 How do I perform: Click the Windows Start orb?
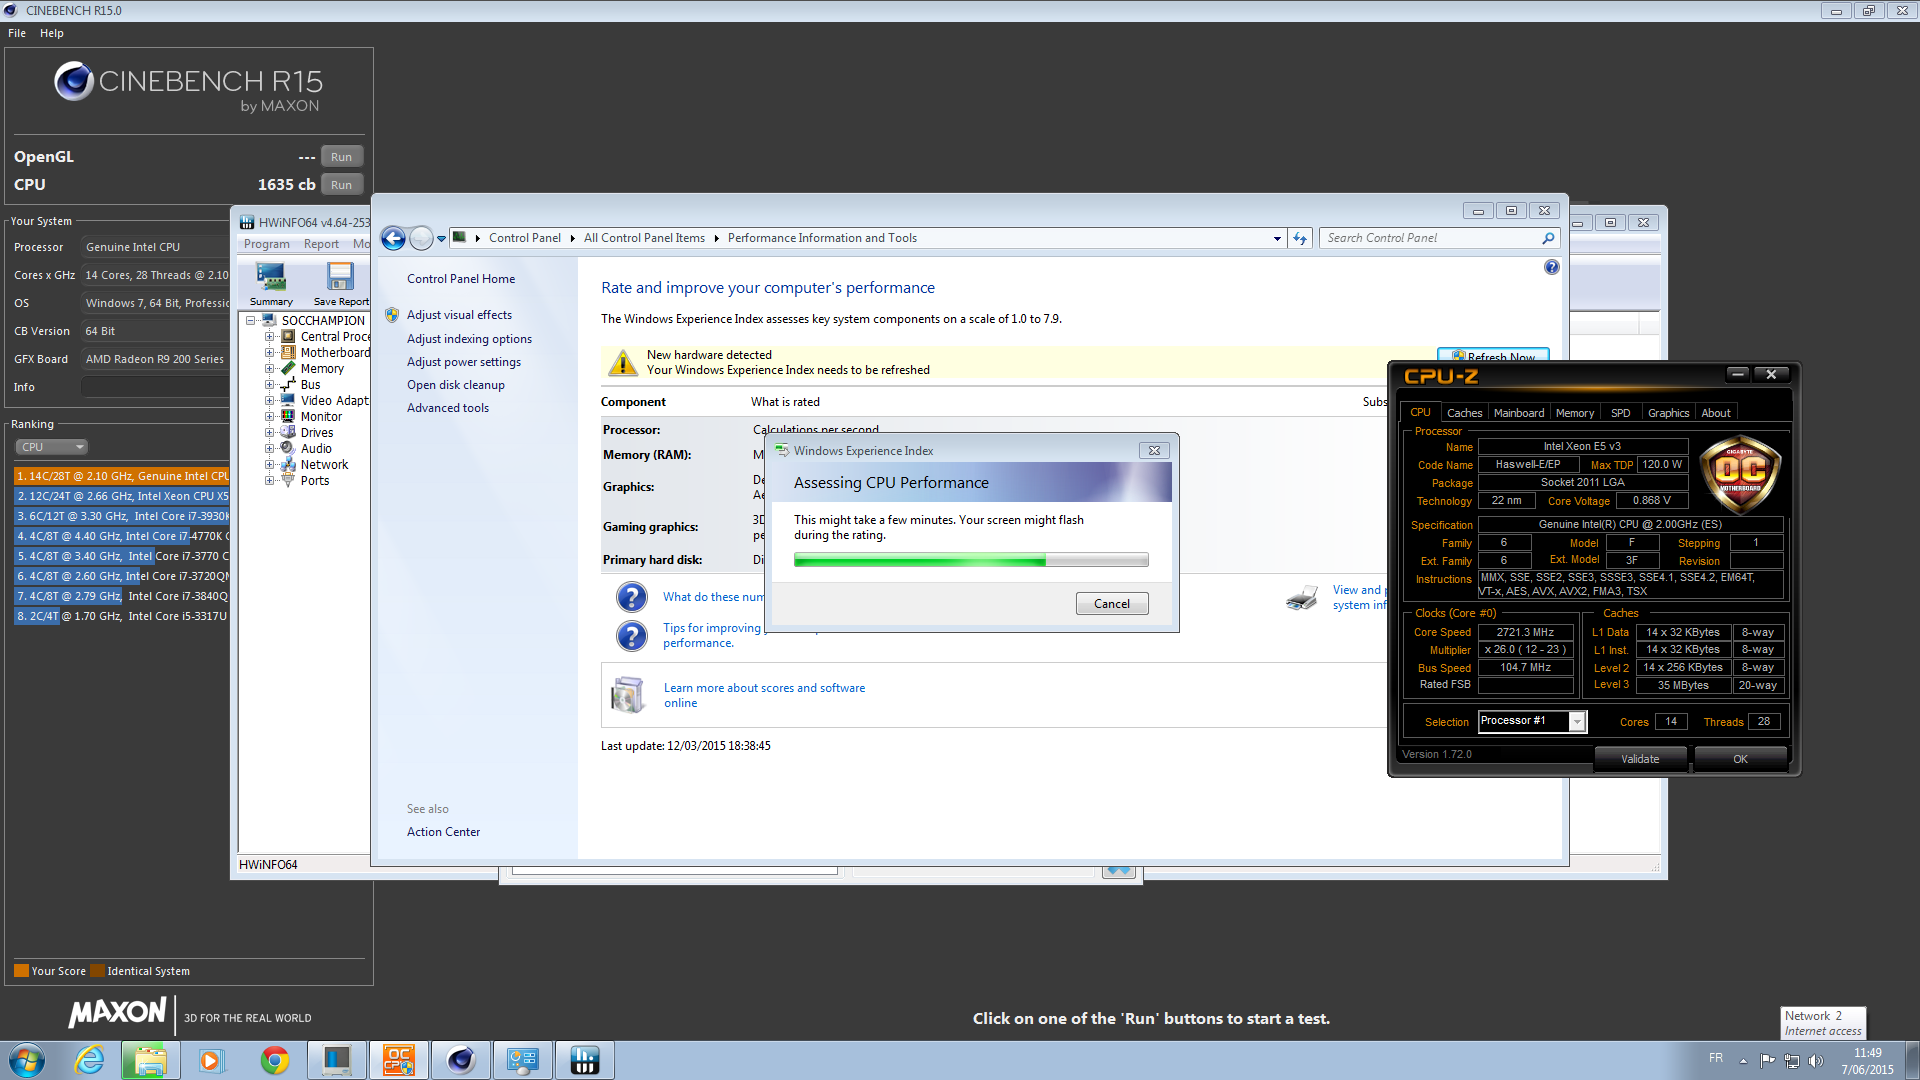[x=27, y=1060]
